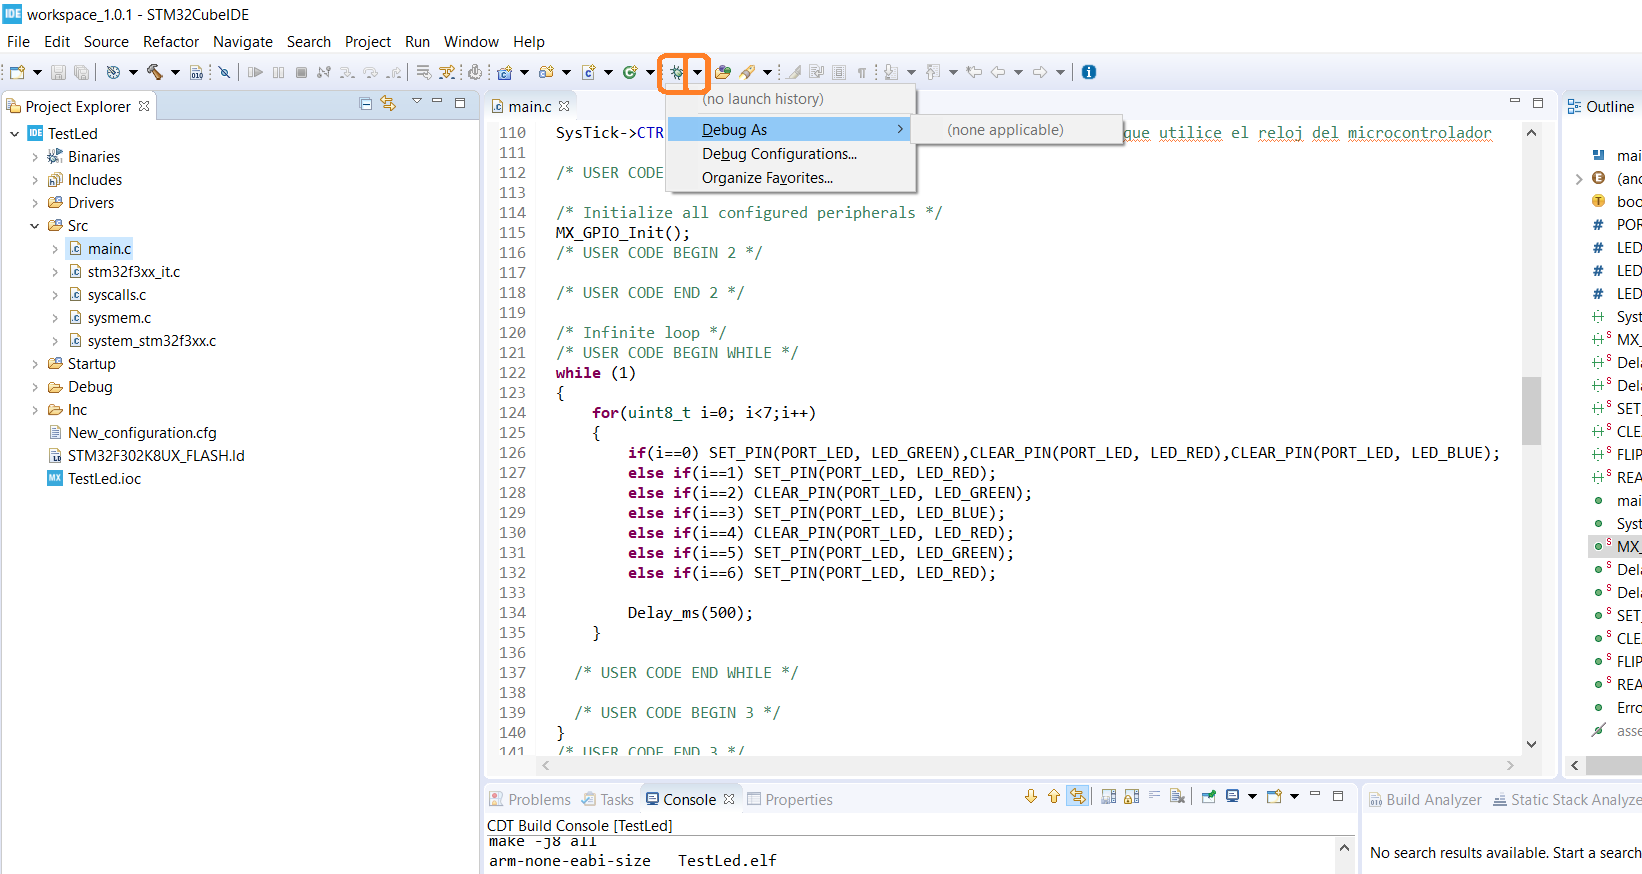Image resolution: width=1642 pixels, height=874 pixels.
Task: Select STM32F302K8UX_FLASH.ld file
Action: point(156,456)
